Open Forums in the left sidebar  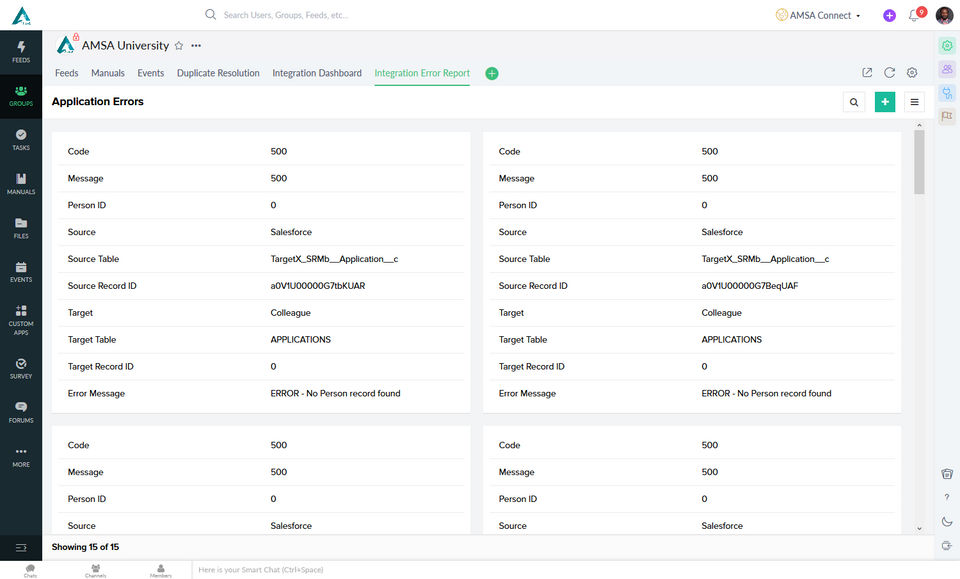(x=21, y=413)
